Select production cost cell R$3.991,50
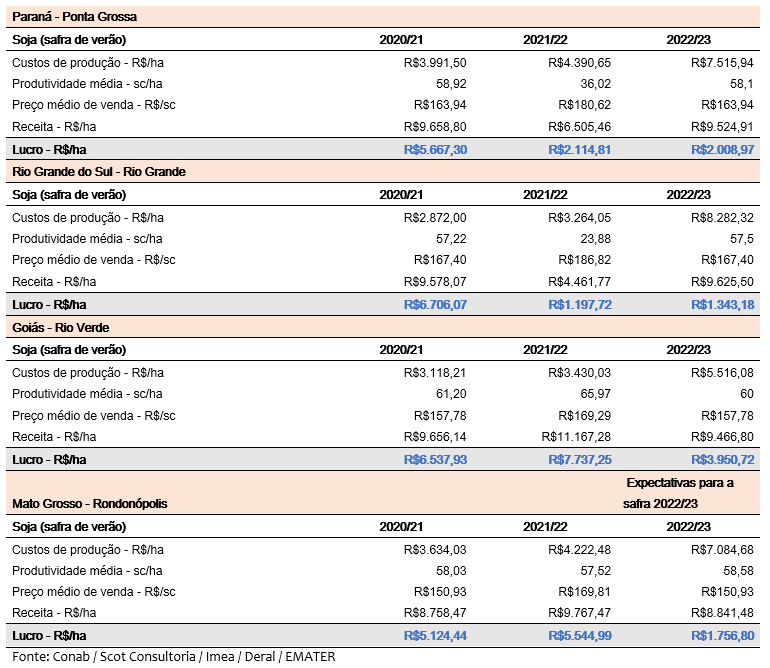The height and width of the screenshot is (668, 770). pyautogui.click(x=435, y=62)
